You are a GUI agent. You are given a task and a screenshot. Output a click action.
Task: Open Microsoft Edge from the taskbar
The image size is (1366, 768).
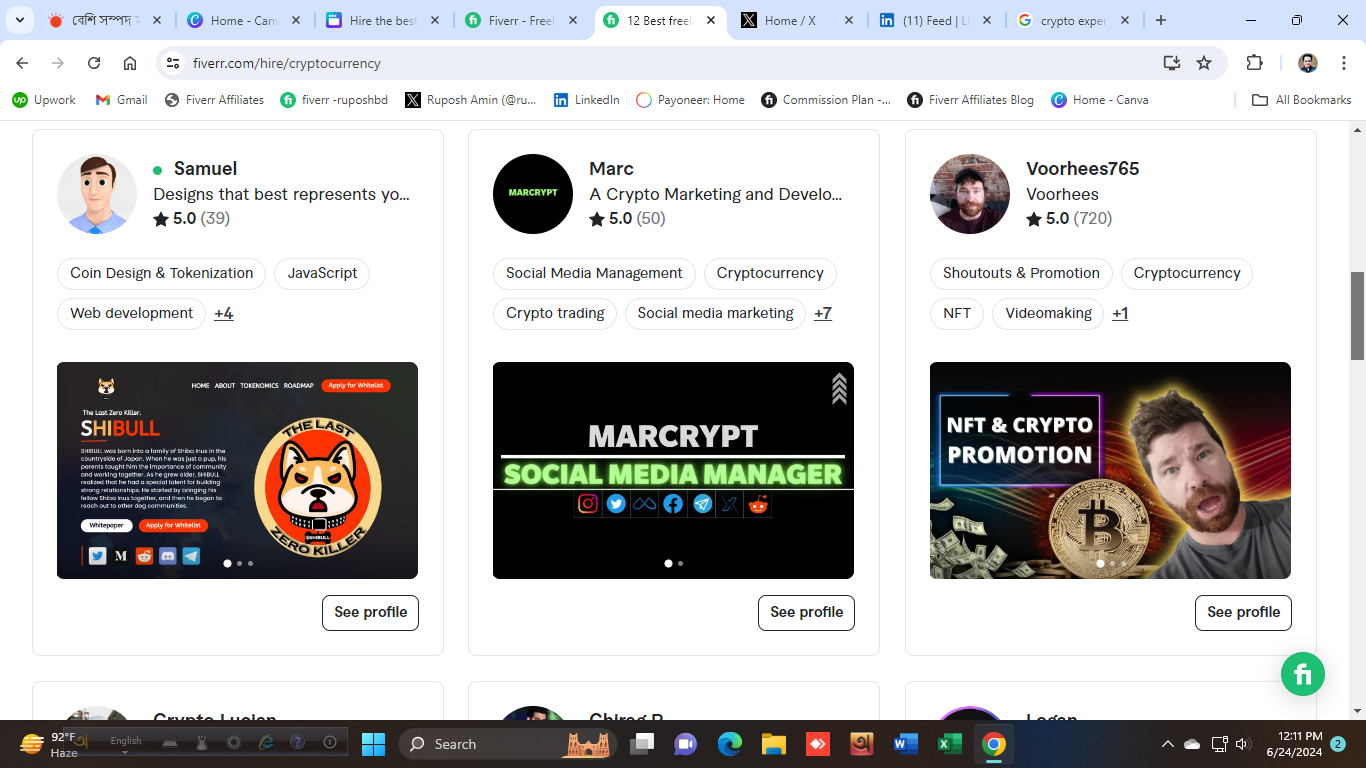[730, 744]
